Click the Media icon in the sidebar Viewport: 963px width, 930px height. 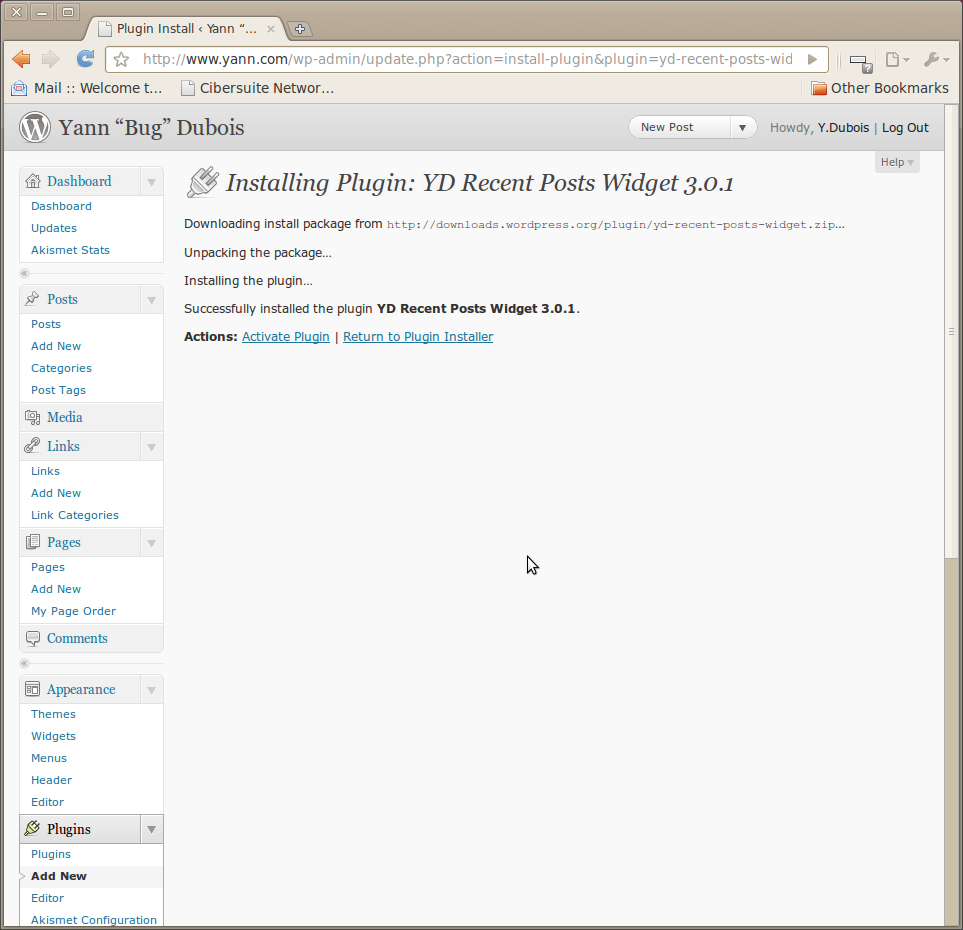[33, 417]
